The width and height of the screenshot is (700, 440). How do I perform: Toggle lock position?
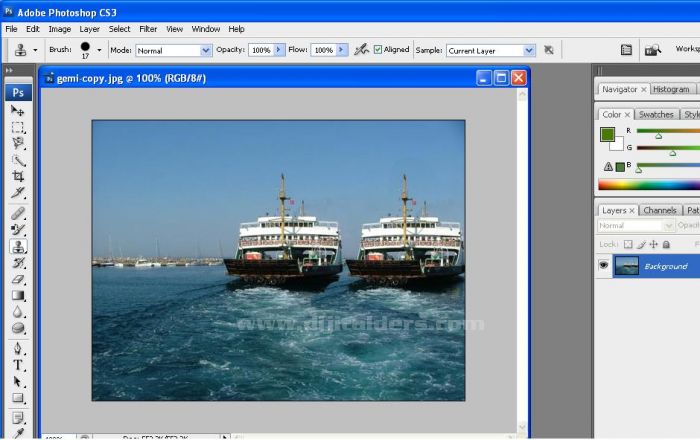click(654, 244)
